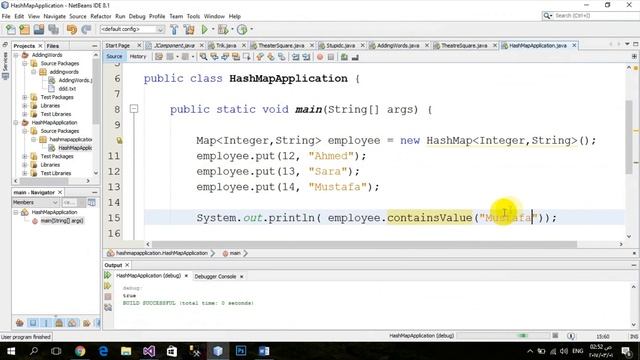Click the Redo toolbar icon
Viewport: 640px width, 360px height.
[86, 29]
